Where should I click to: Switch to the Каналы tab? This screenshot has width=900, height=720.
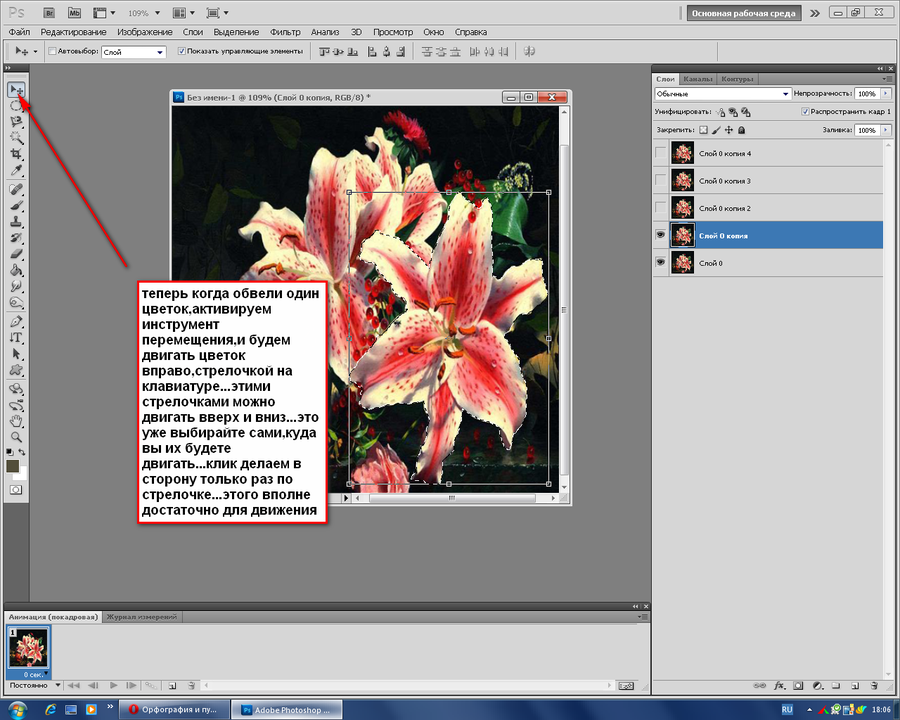coord(698,79)
